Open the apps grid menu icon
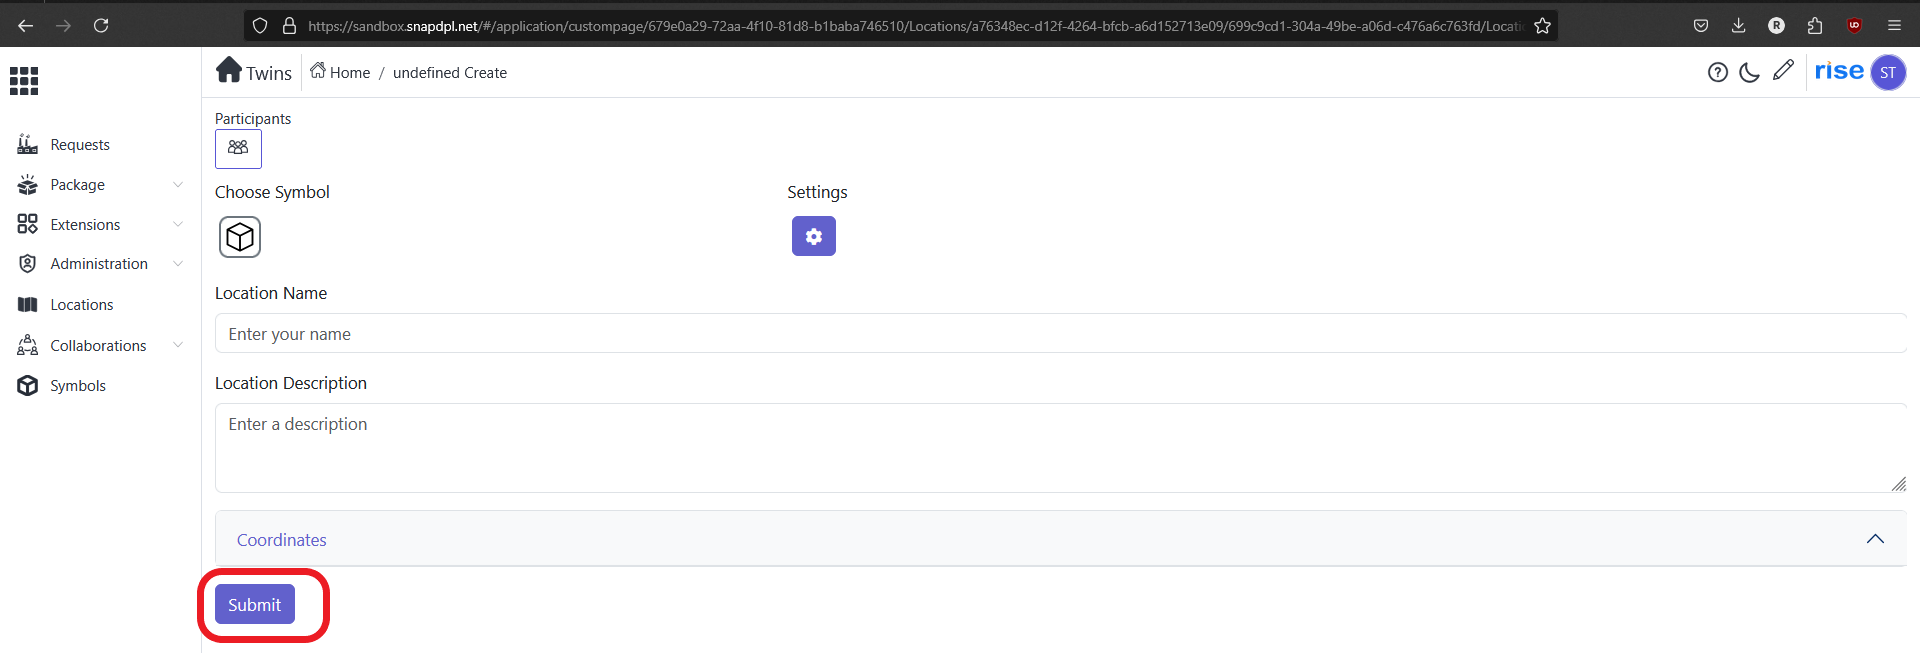Screen dimensions: 1920x653 (24, 81)
